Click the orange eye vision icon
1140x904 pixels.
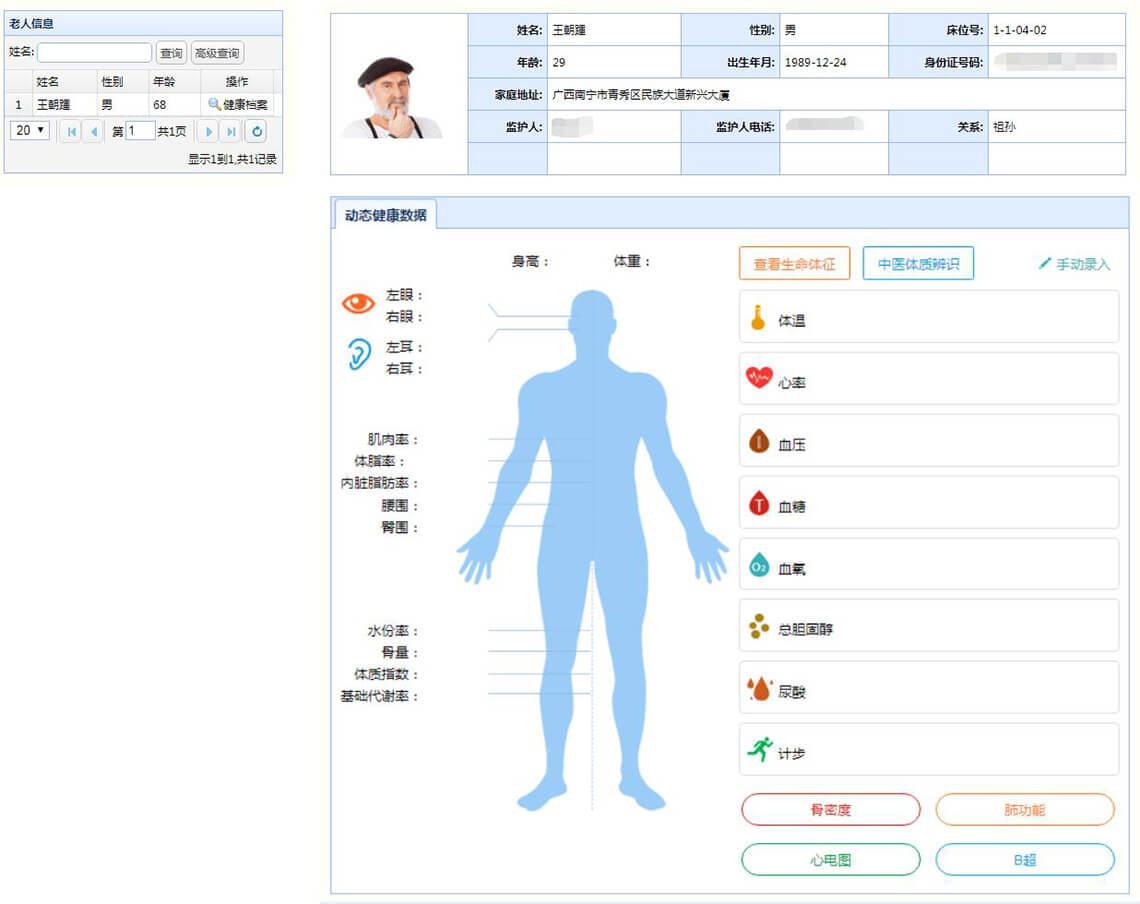[358, 304]
